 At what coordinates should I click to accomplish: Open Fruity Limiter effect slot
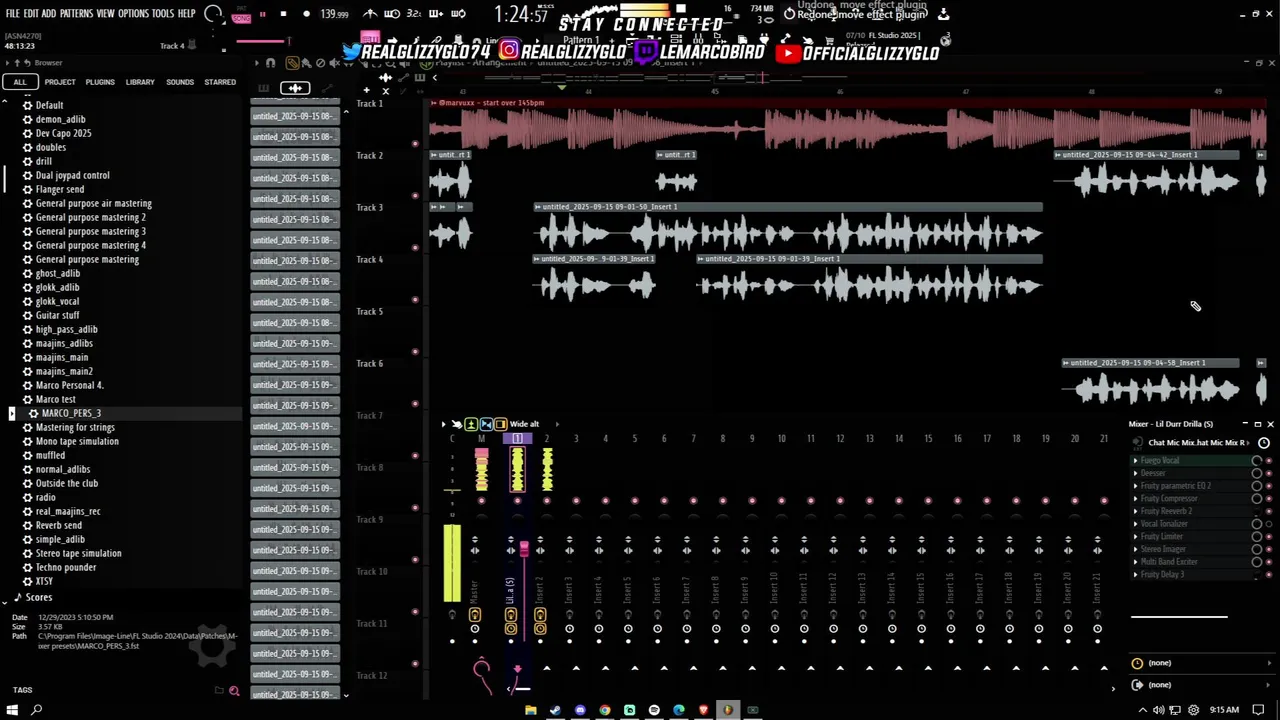(x=1161, y=537)
